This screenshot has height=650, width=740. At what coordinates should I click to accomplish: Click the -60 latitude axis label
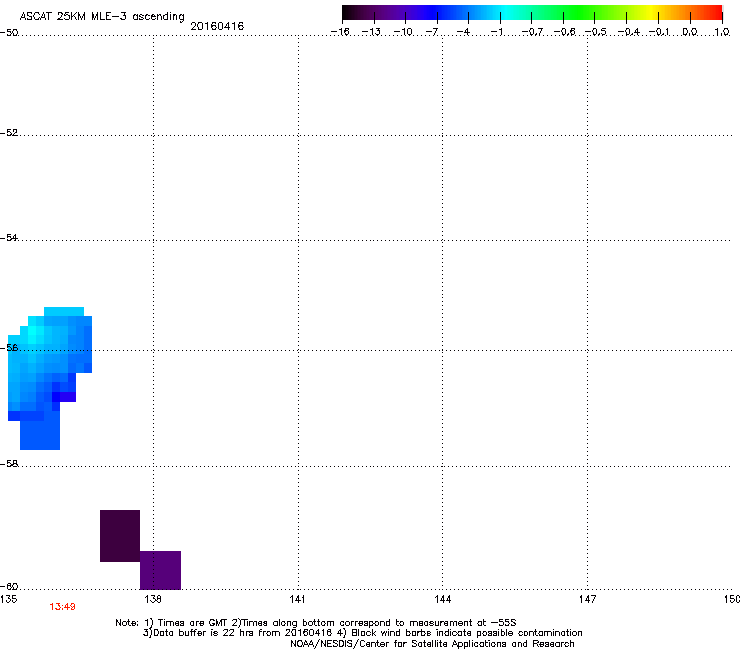[9, 586]
